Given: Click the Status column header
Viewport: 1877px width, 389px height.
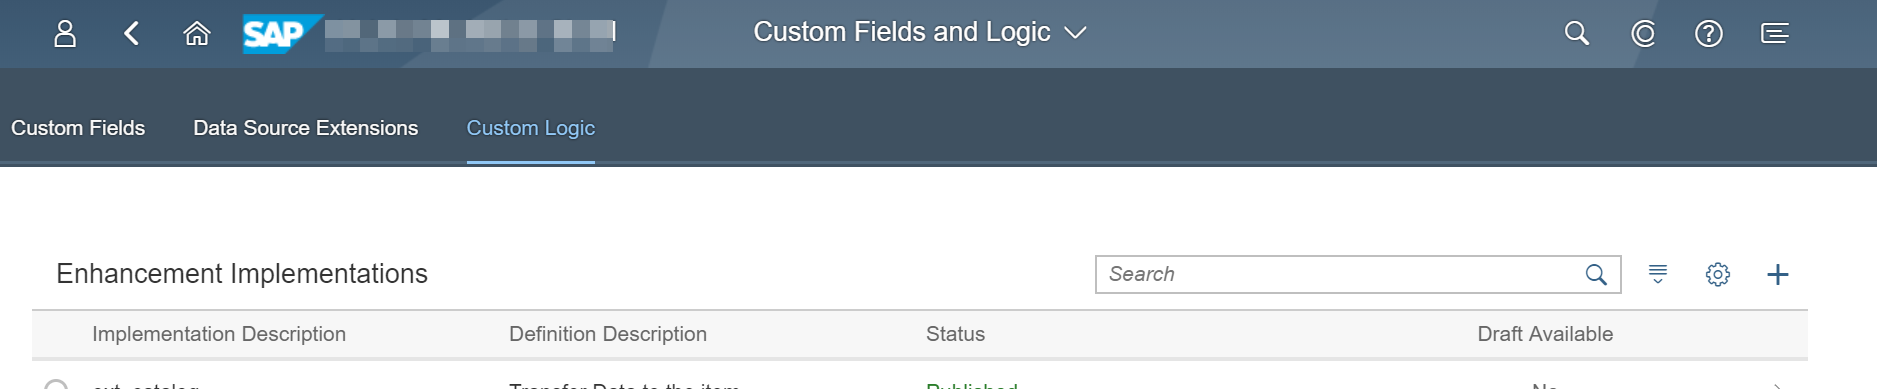Looking at the screenshot, I should tap(955, 334).
